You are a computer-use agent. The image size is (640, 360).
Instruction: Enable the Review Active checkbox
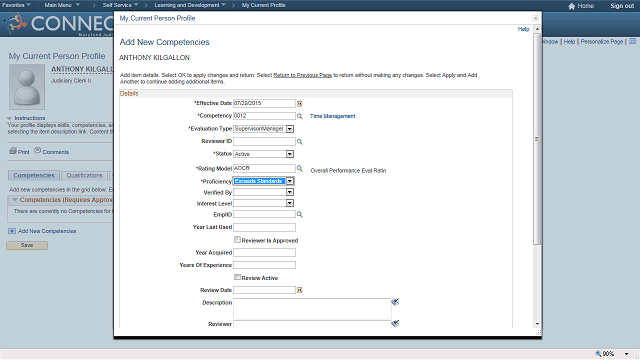tap(237, 277)
